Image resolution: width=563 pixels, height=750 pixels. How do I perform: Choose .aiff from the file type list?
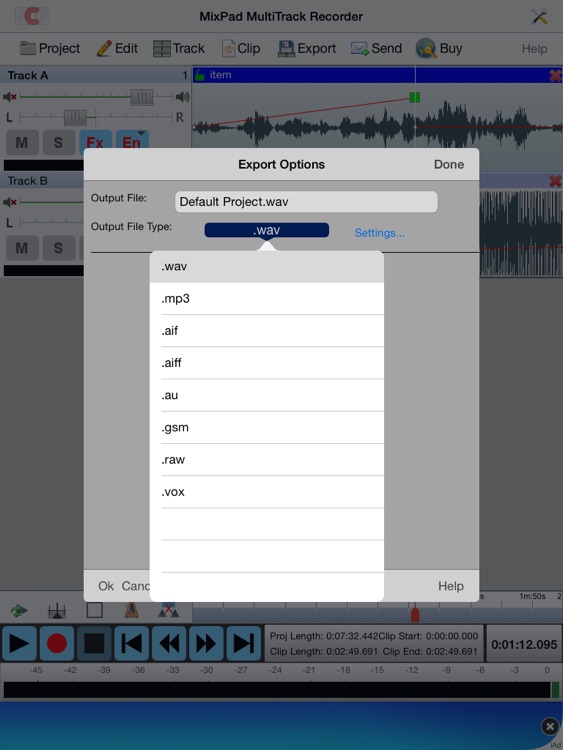click(x=267, y=363)
